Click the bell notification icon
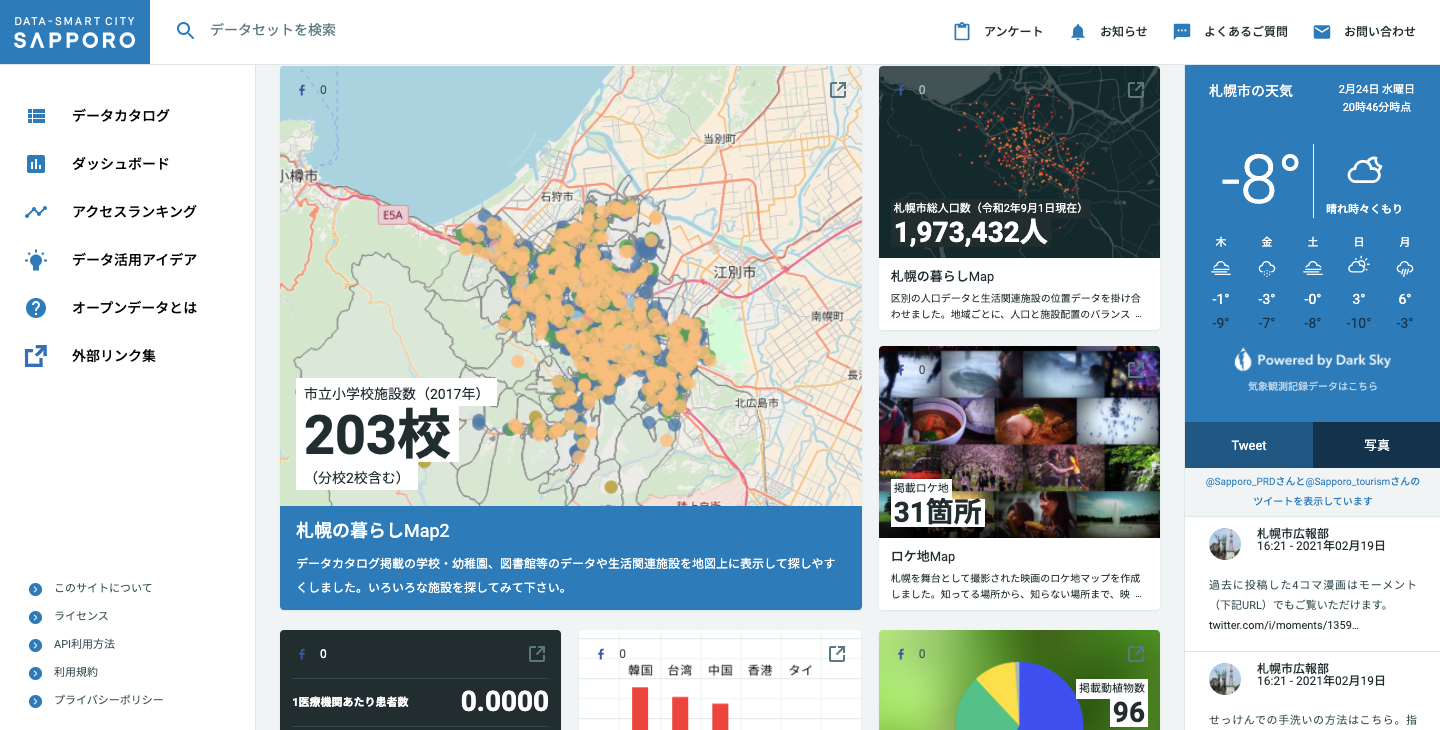 1077,32
